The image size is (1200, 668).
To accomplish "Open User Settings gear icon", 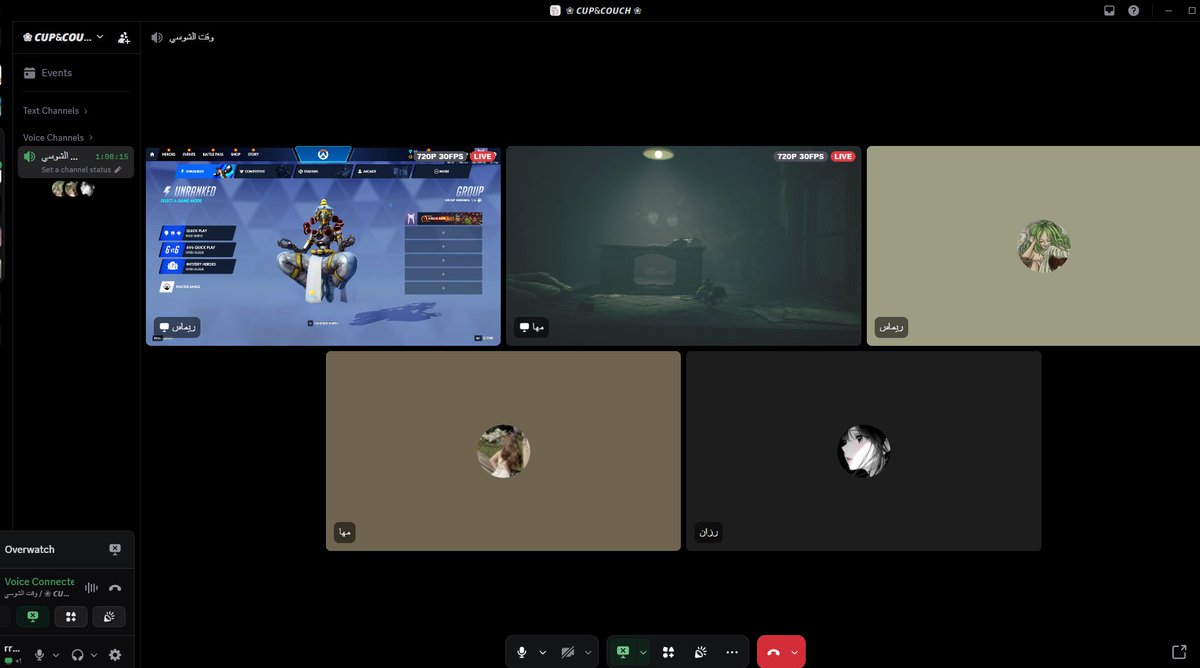I will pos(115,655).
